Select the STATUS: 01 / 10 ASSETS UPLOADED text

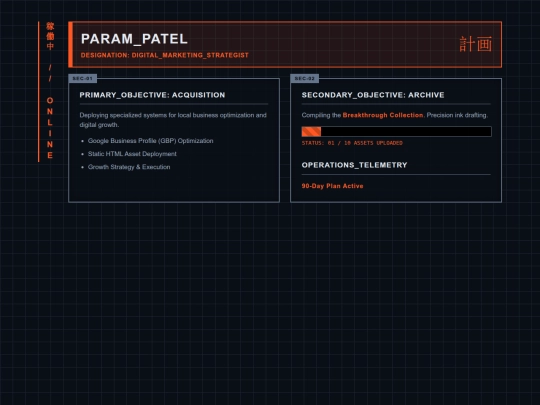pyautogui.click(x=352, y=143)
